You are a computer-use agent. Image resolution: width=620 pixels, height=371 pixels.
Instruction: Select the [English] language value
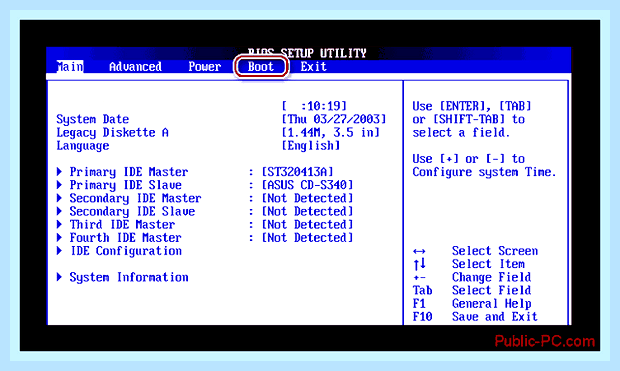[311, 146]
